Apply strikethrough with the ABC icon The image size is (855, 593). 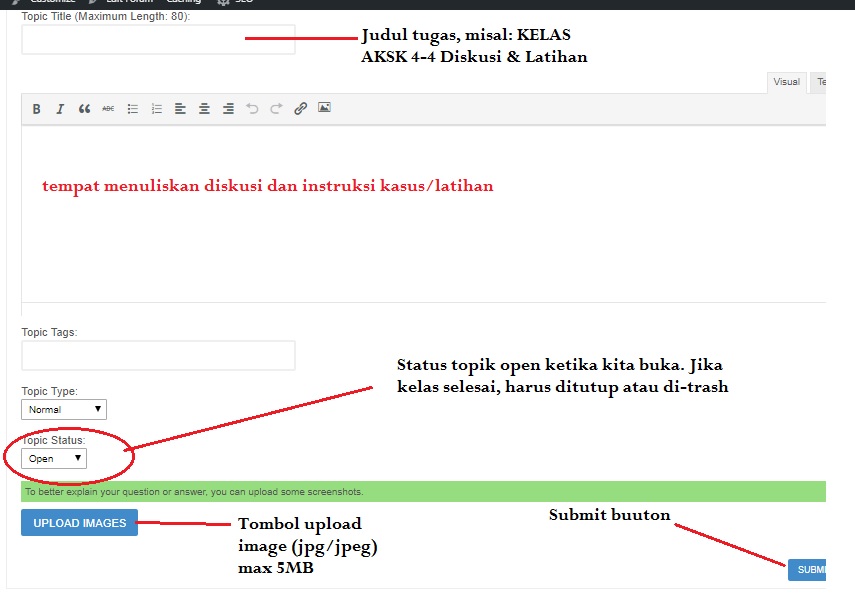coord(108,109)
